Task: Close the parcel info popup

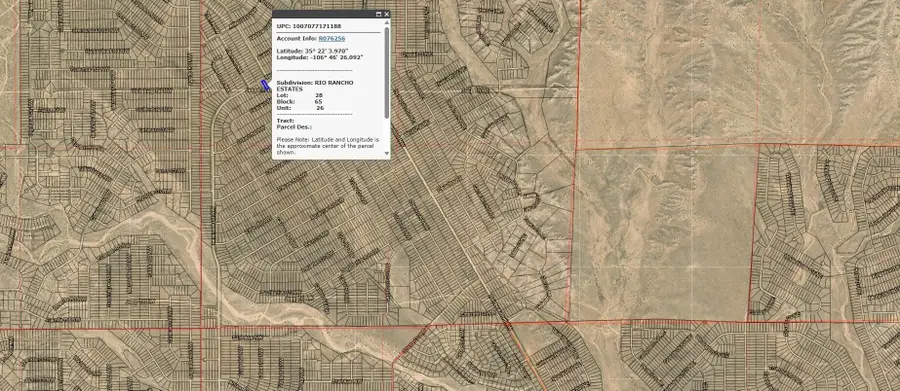Action: click(x=386, y=14)
